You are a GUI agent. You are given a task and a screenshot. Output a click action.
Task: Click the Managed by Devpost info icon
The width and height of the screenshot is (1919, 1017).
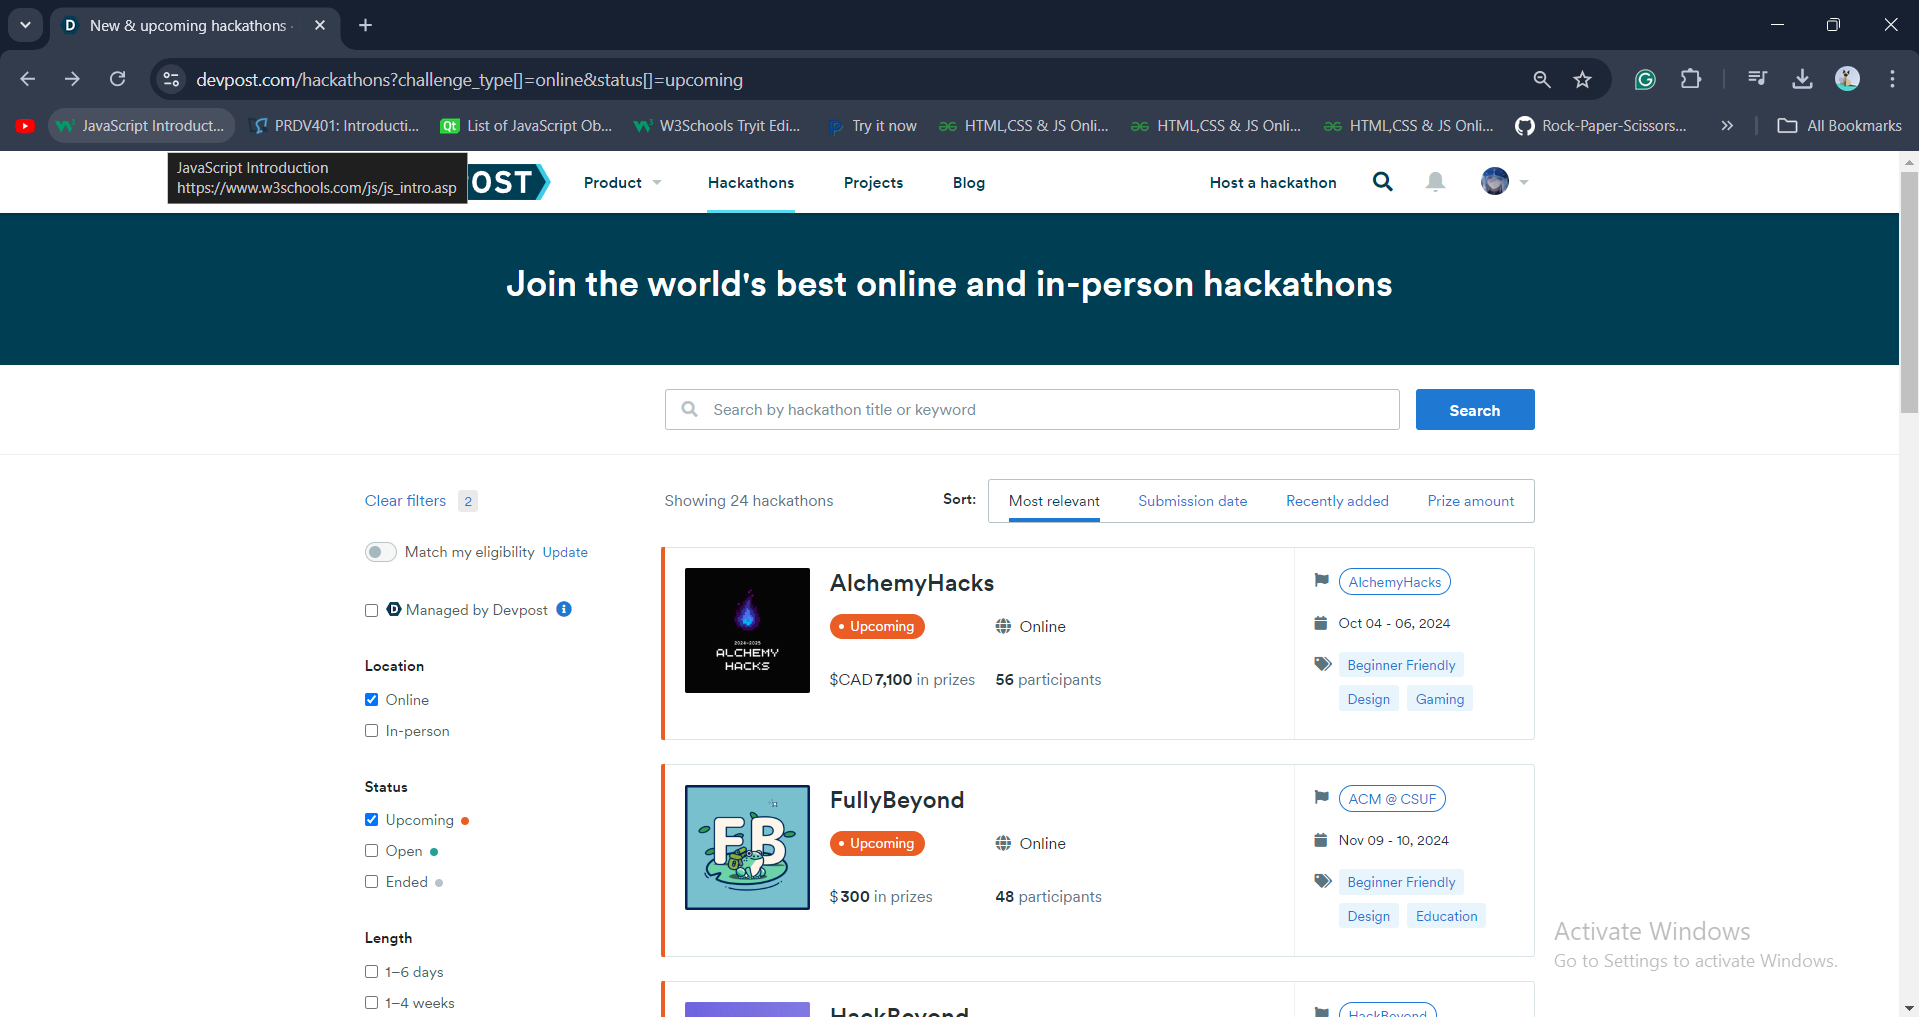pos(564,609)
